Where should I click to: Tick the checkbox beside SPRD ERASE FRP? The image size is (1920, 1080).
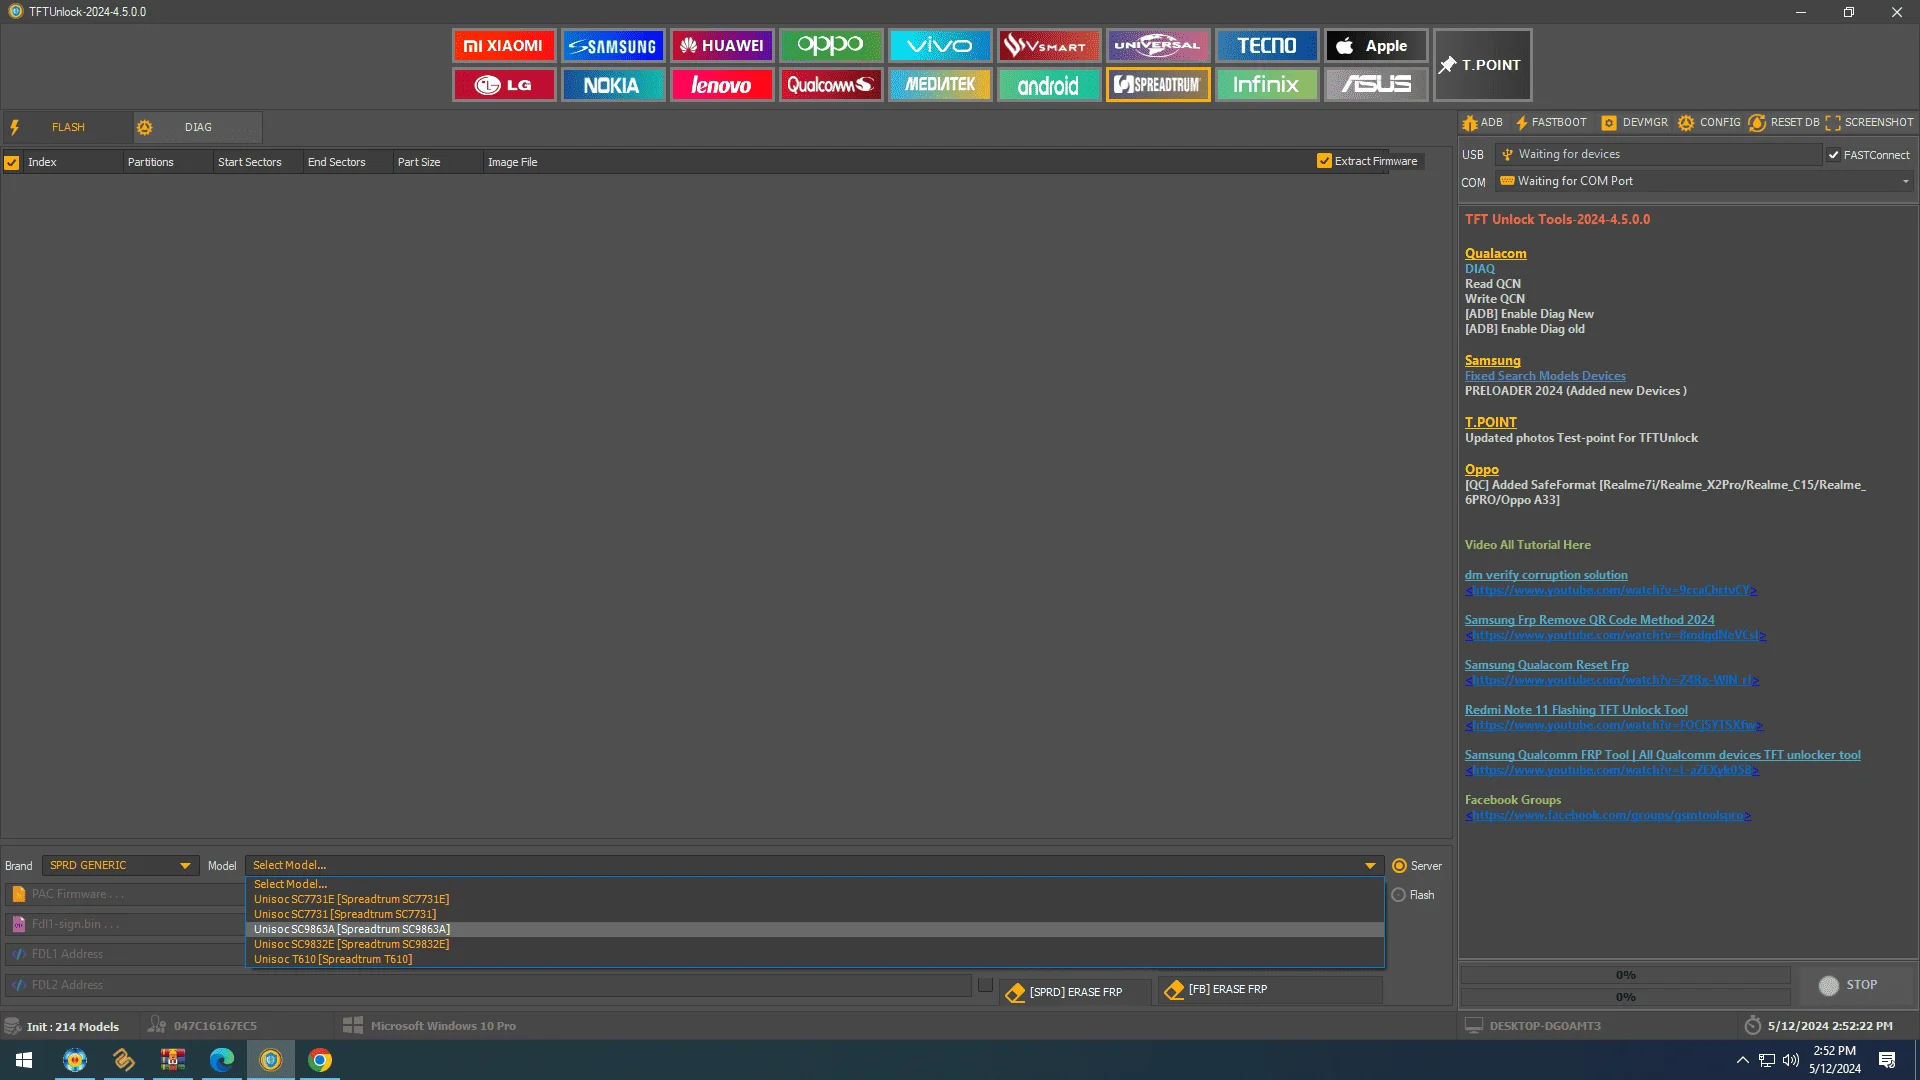985,985
